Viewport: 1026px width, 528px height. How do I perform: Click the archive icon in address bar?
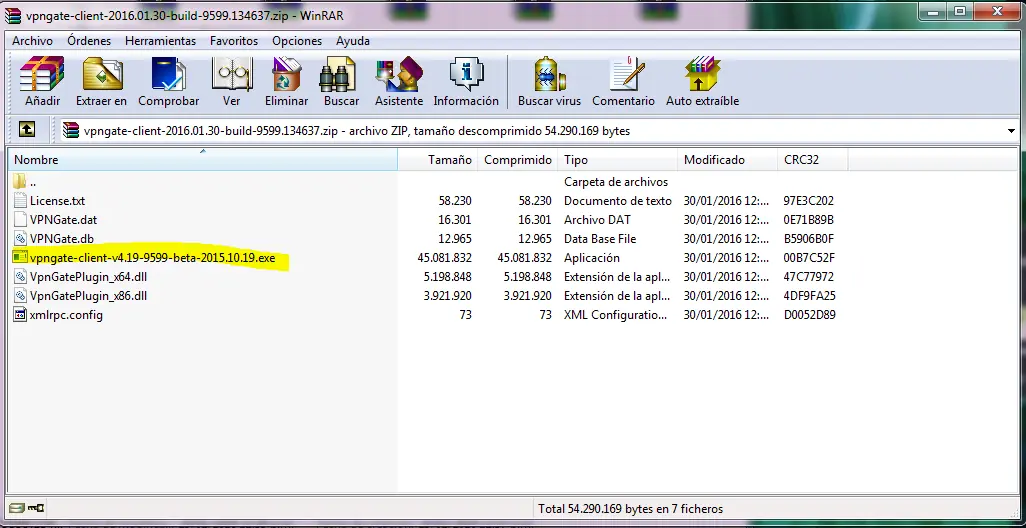click(71, 130)
